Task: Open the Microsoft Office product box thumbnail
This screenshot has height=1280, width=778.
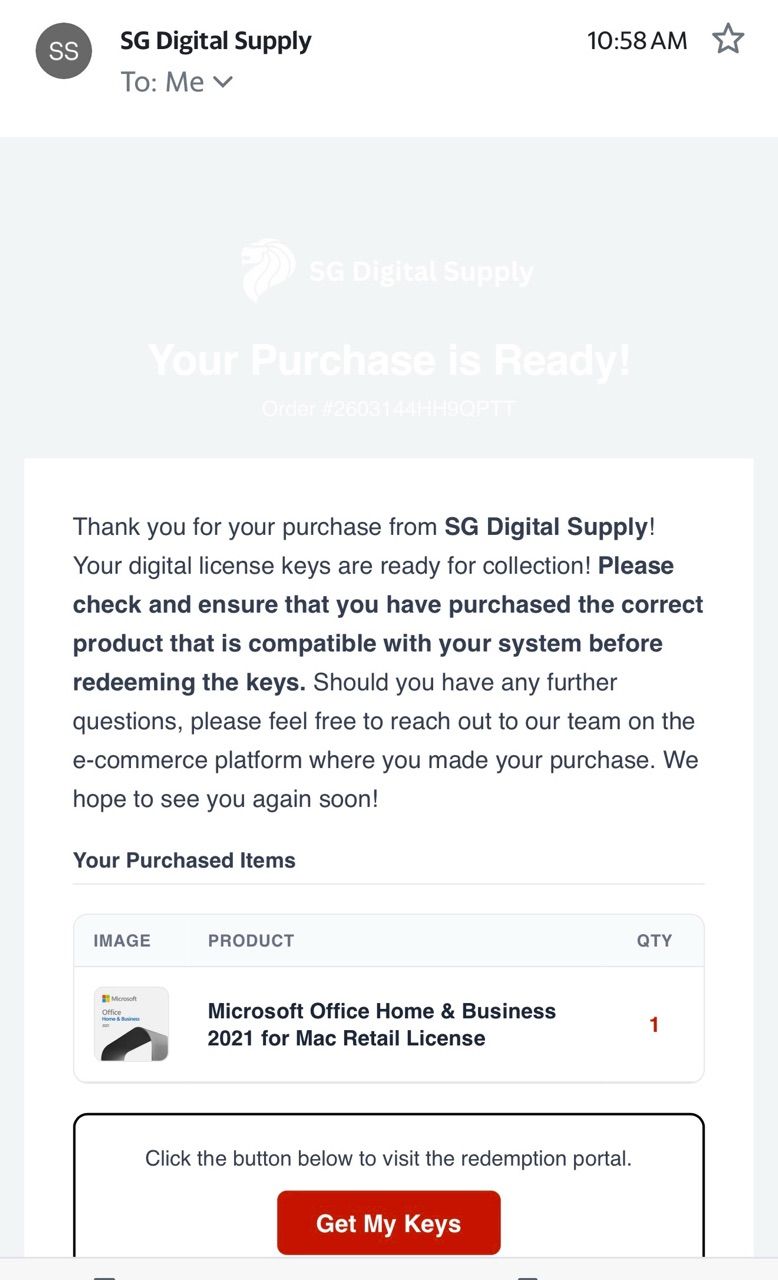Action: tap(131, 1024)
